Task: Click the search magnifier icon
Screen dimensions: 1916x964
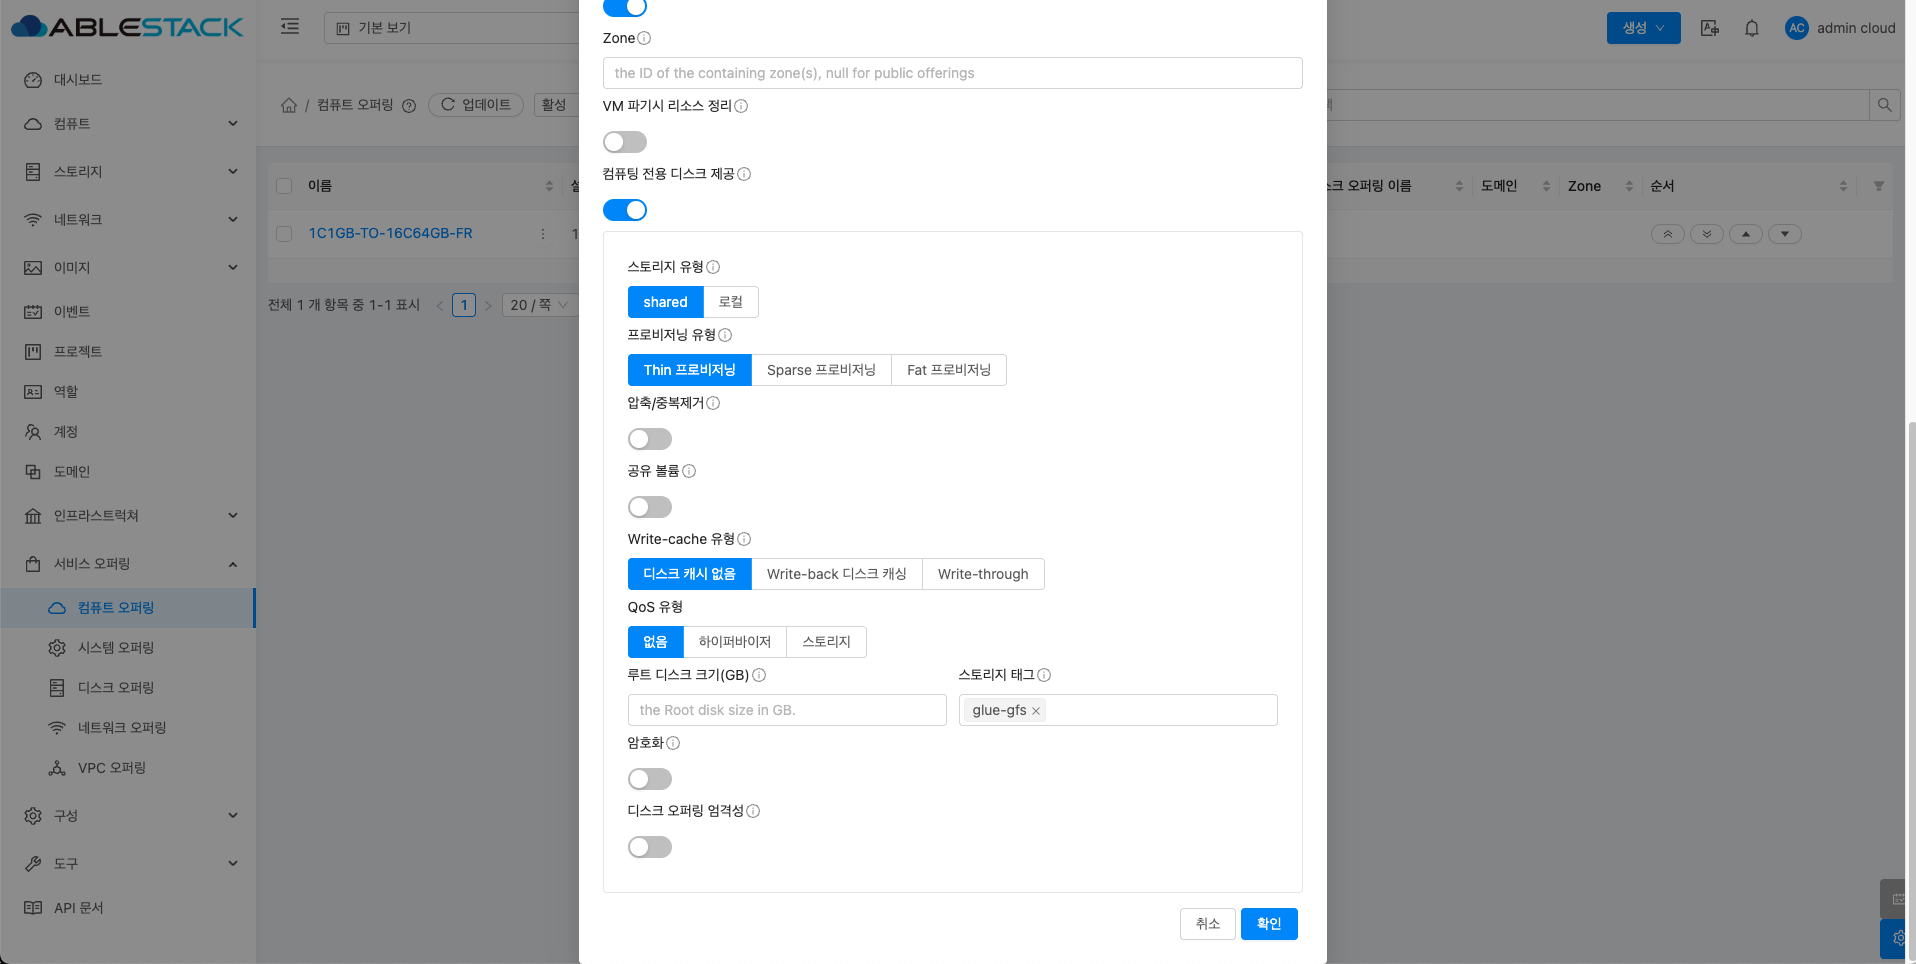Action: point(1884,105)
